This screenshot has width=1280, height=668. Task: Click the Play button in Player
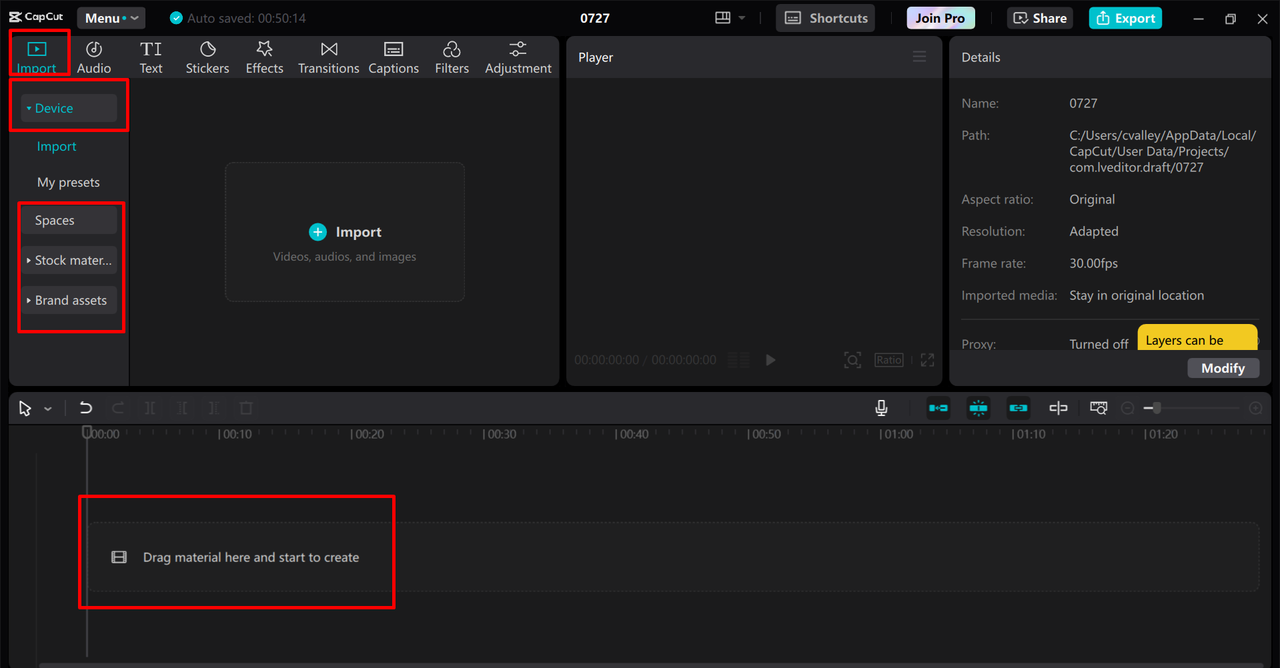[770, 360]
